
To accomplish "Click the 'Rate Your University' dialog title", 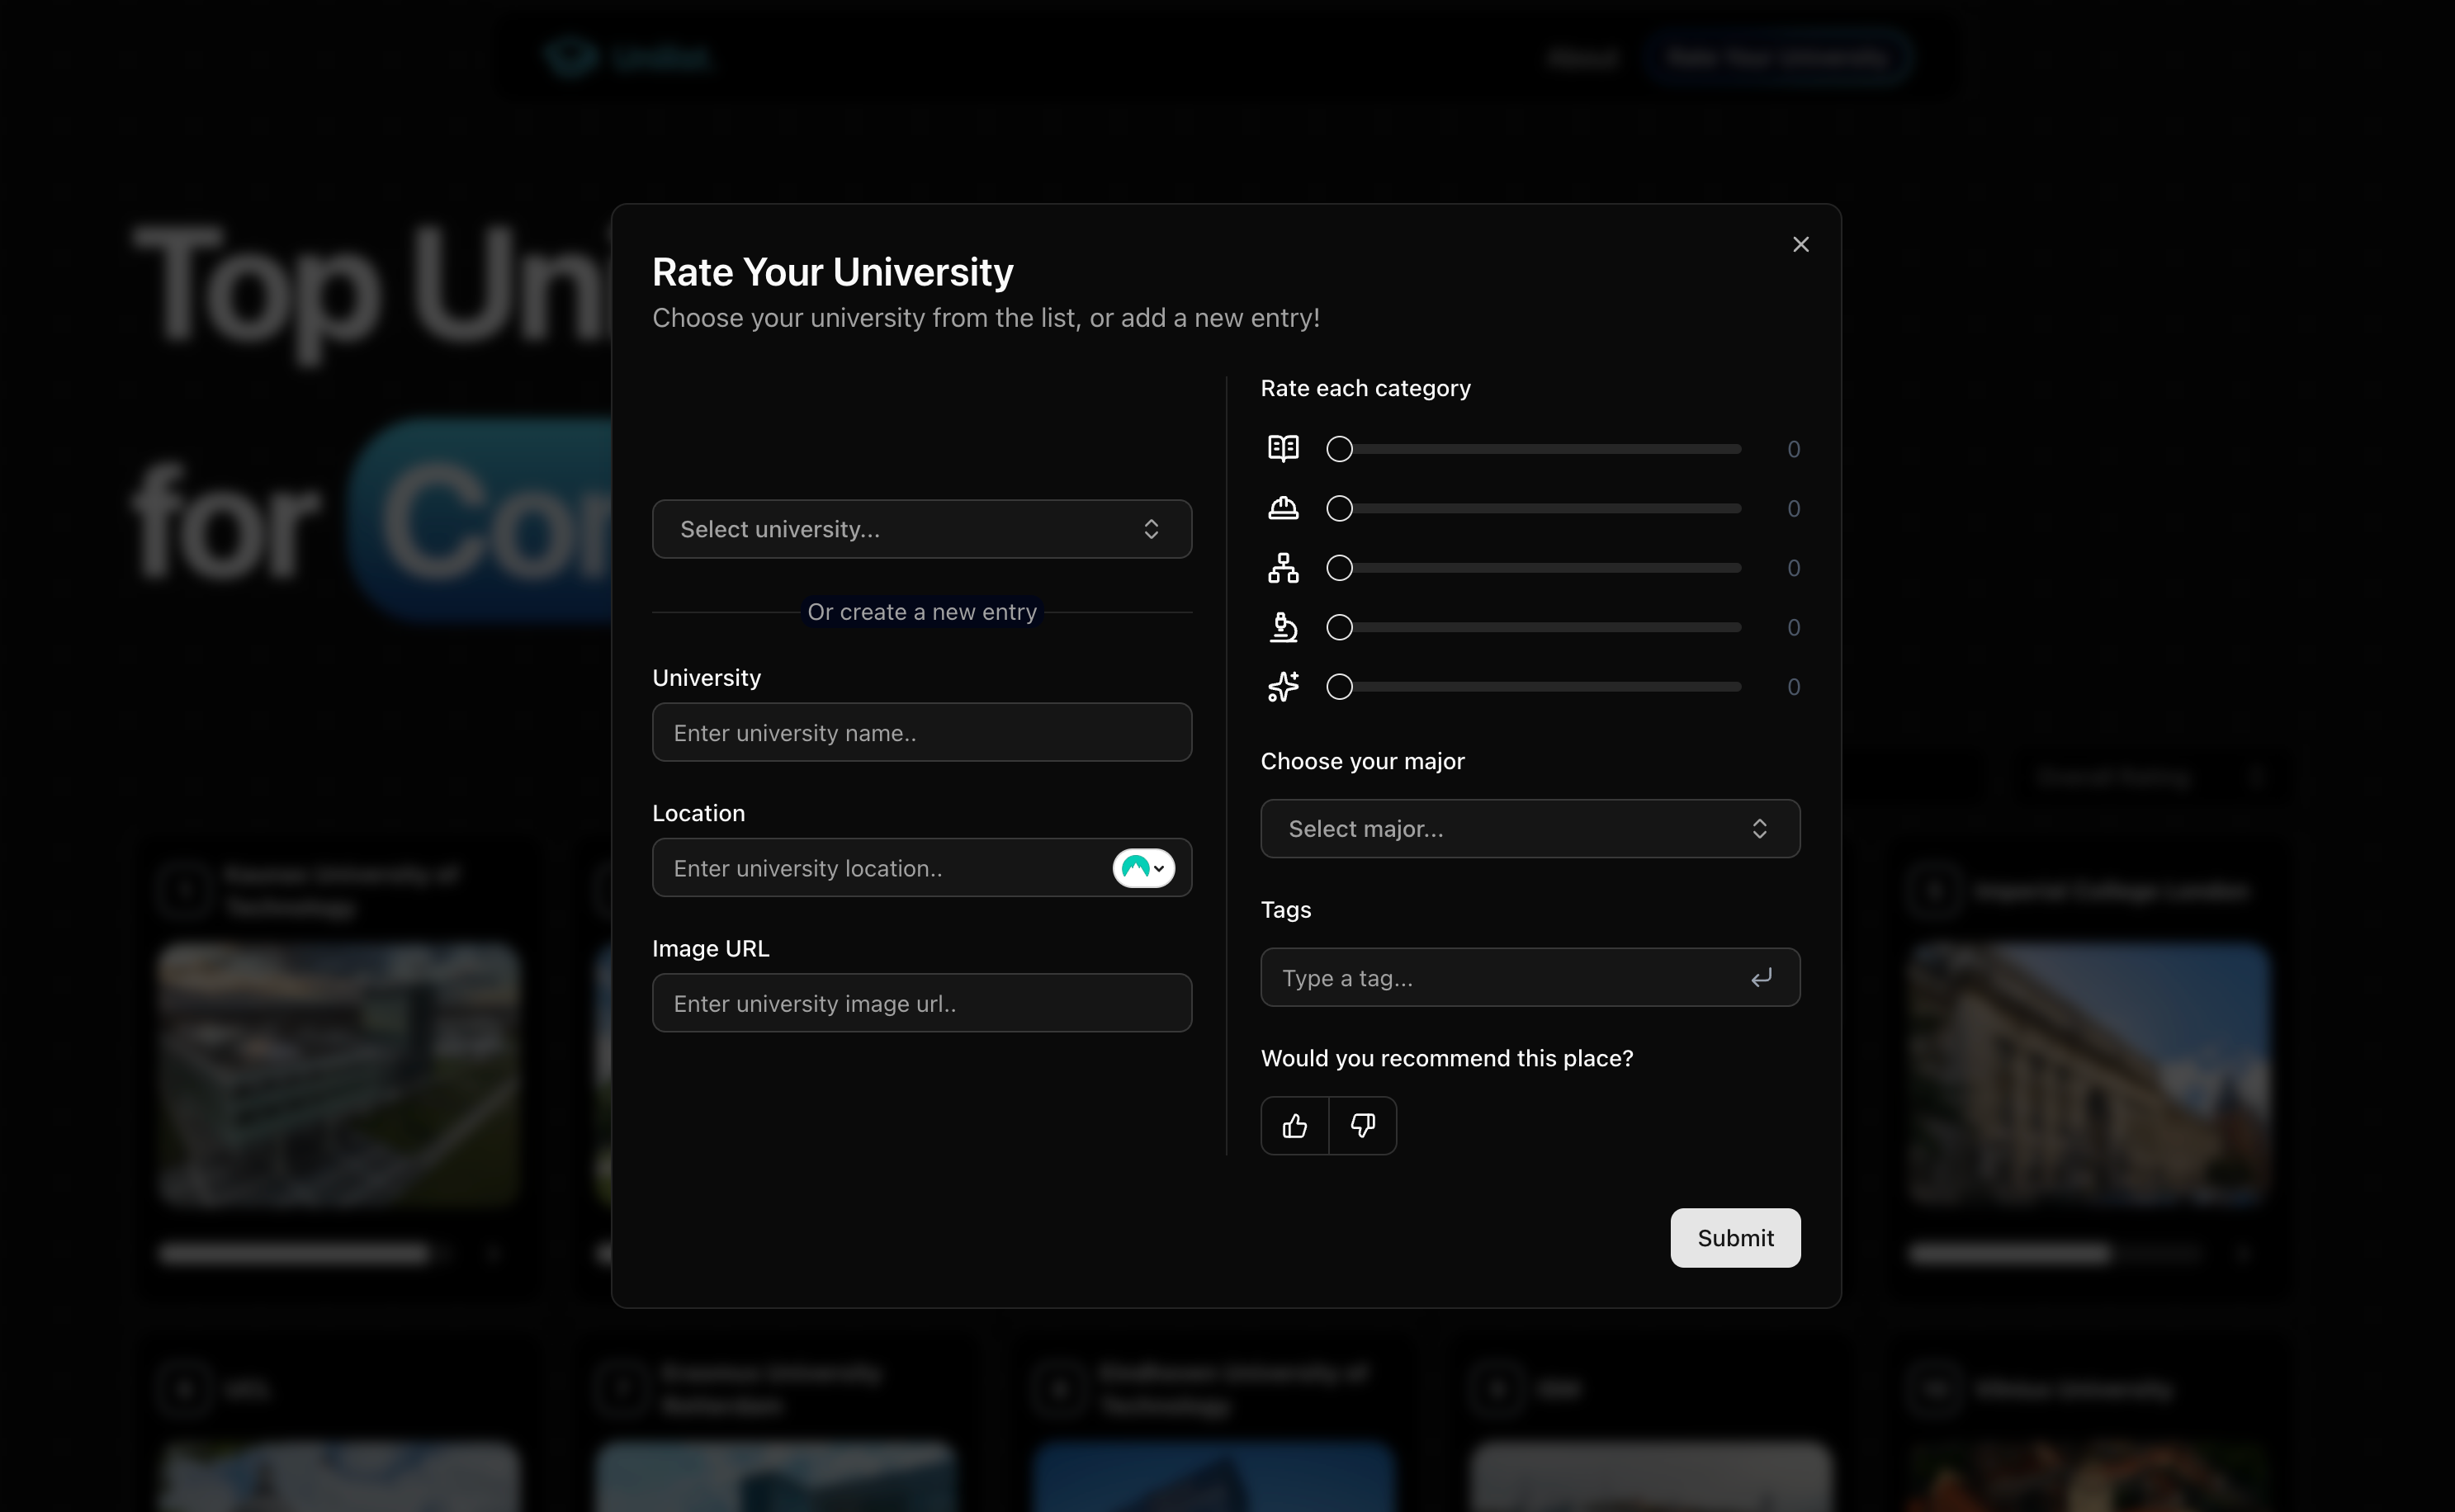I will click(x=832, y=272).
